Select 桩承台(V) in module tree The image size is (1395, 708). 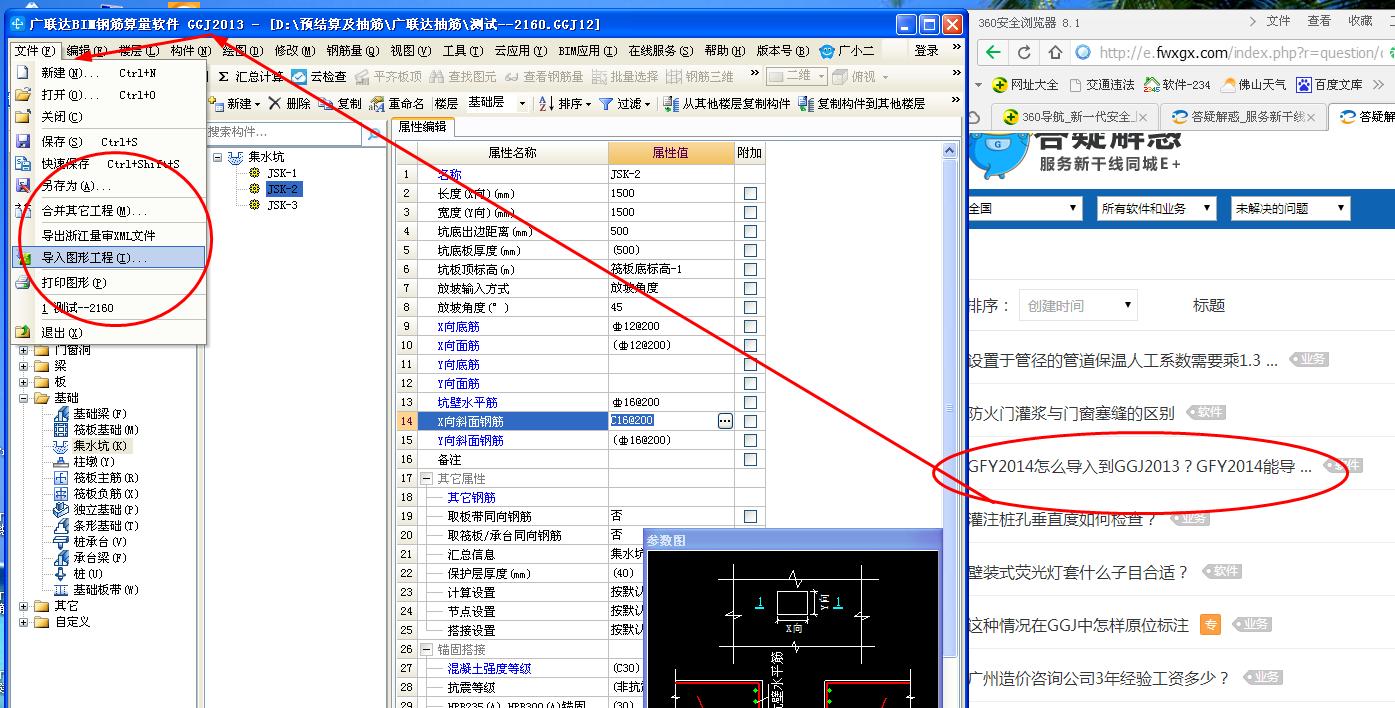point(100,542)
